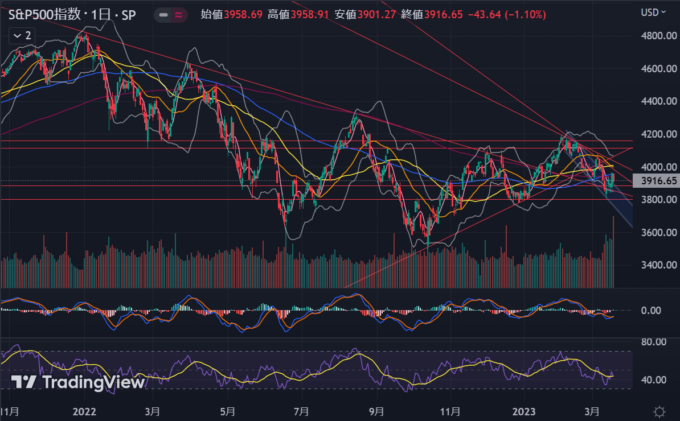Select the 7月 marker on time axis
680x421 pixels.
[302, 411]
